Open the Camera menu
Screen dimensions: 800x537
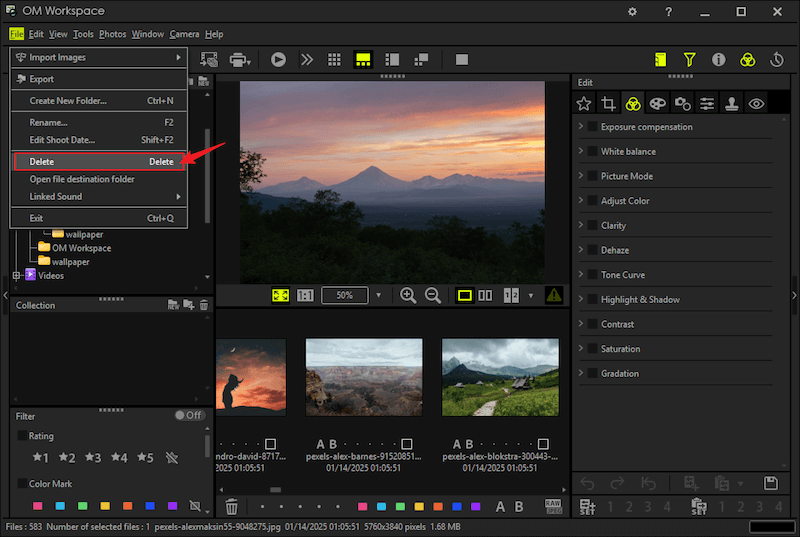pyautogui.click(x=184, y=34)
